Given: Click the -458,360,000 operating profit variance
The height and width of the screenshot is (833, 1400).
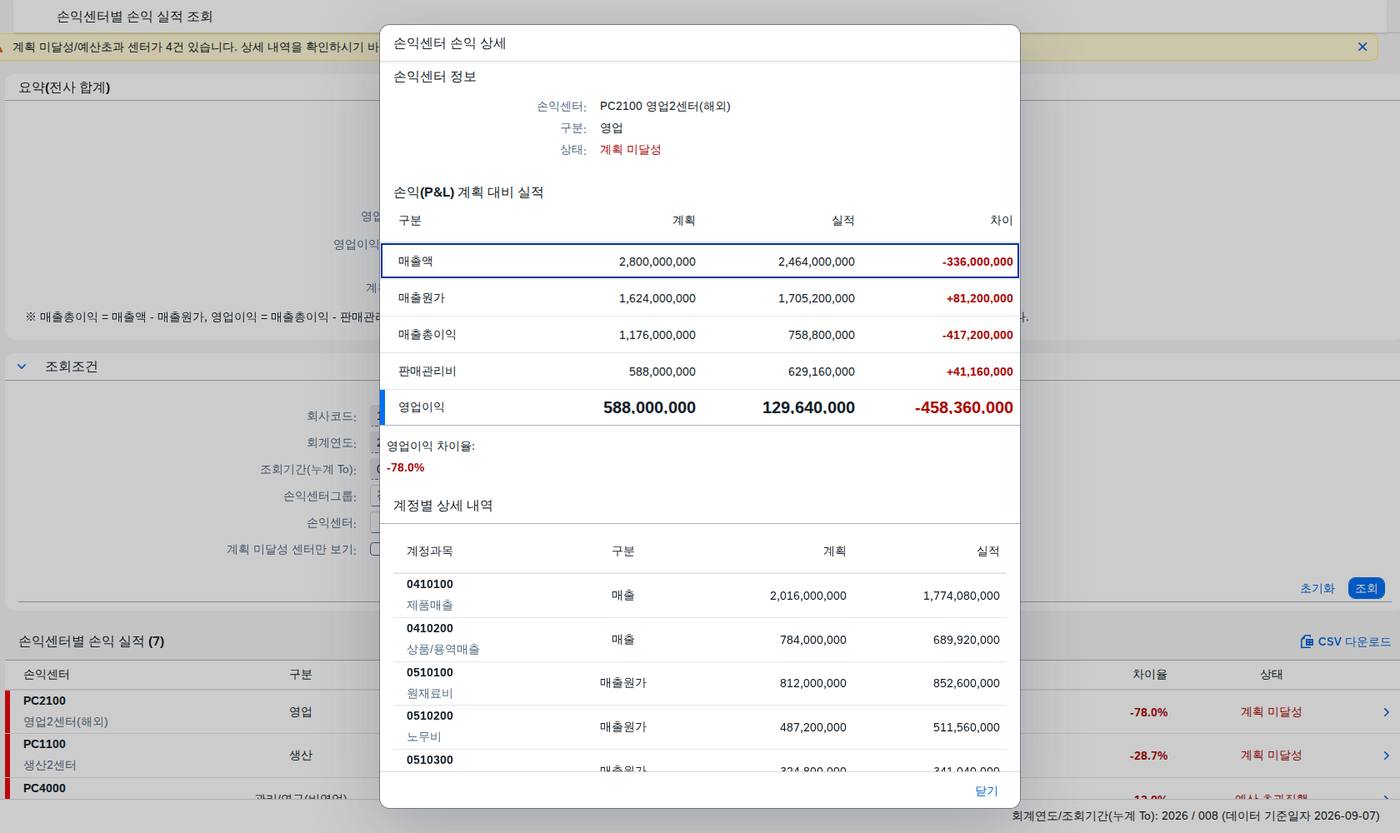Looking at the screenshot, I should coord(964,408).
